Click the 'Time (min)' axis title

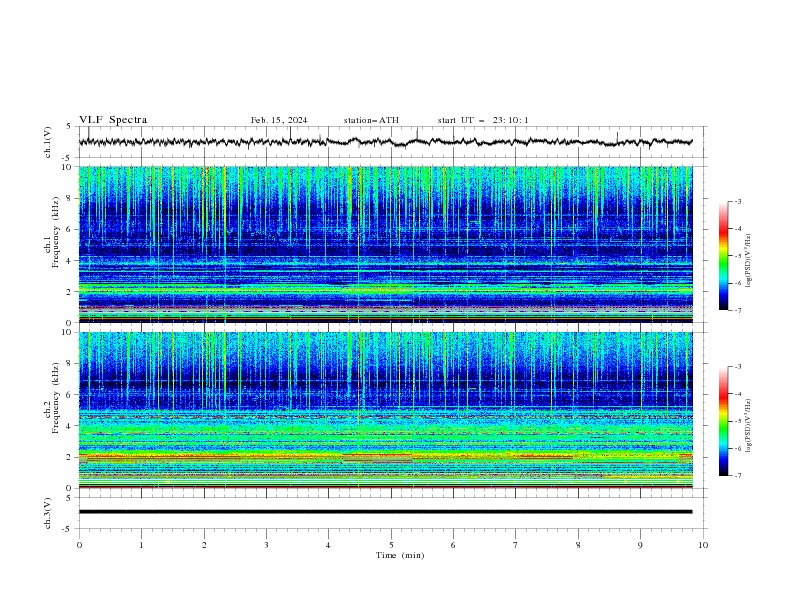pos(400,555)
